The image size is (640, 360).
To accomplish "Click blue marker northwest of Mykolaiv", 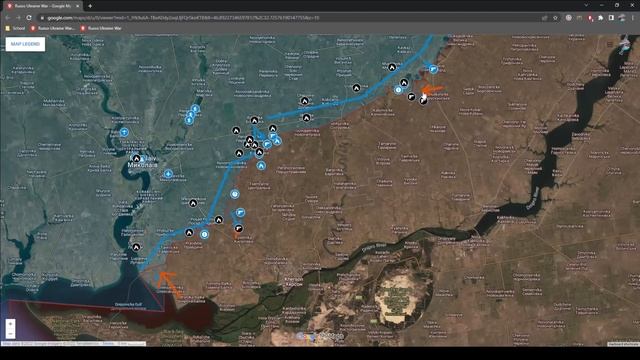I will click(x=124, y=132).
